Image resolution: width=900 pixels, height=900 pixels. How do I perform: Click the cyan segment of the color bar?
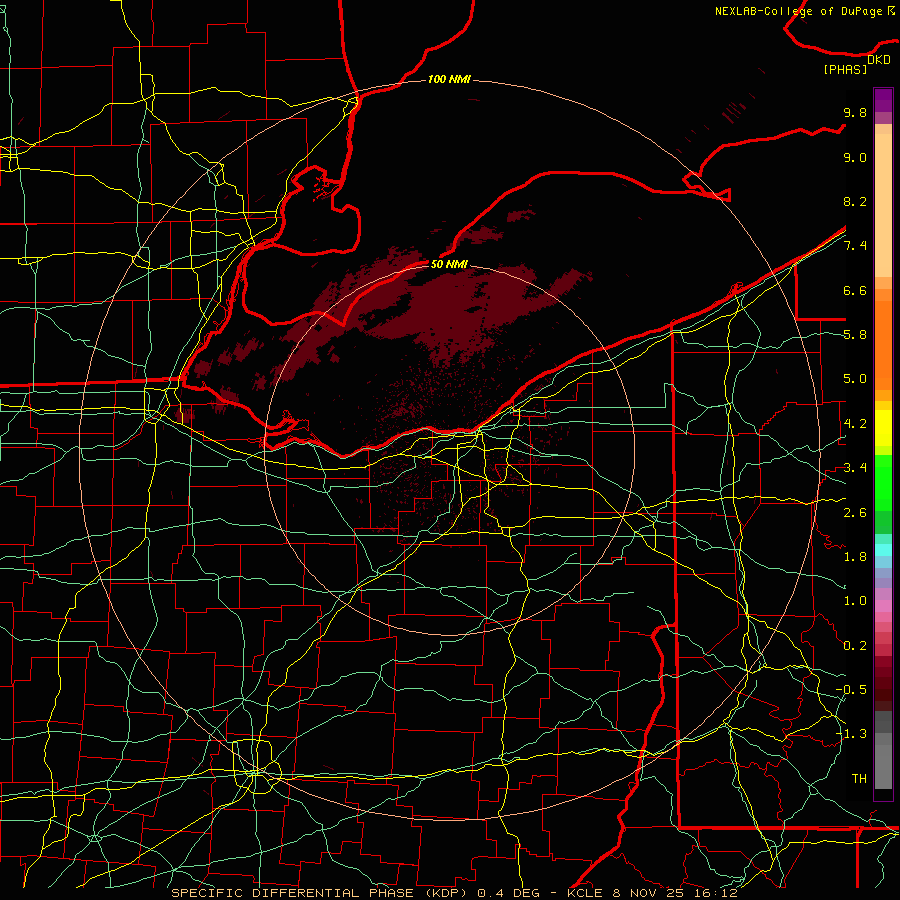coord(883,550)
